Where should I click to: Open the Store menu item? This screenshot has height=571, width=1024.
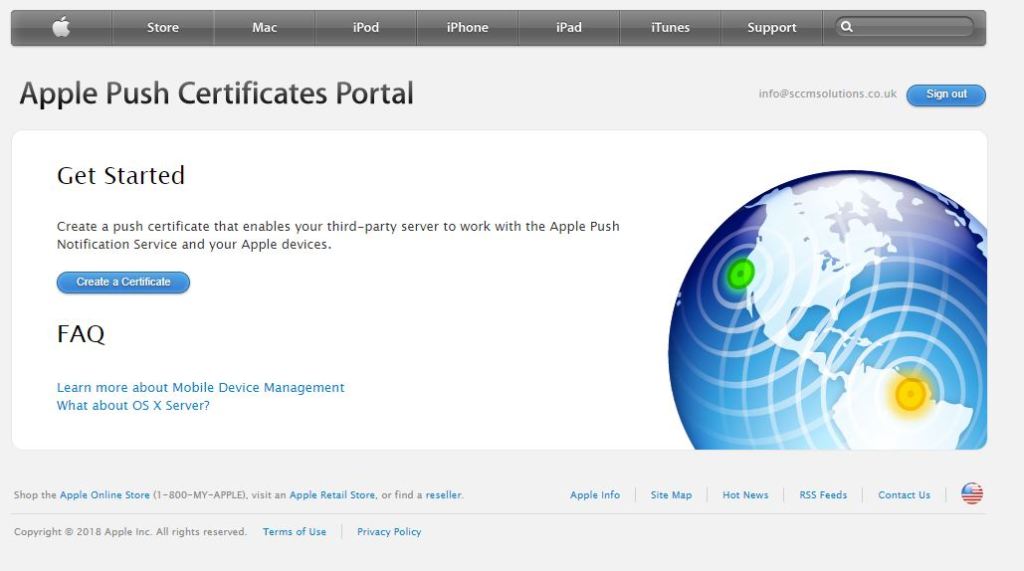[x=163, y=28]
